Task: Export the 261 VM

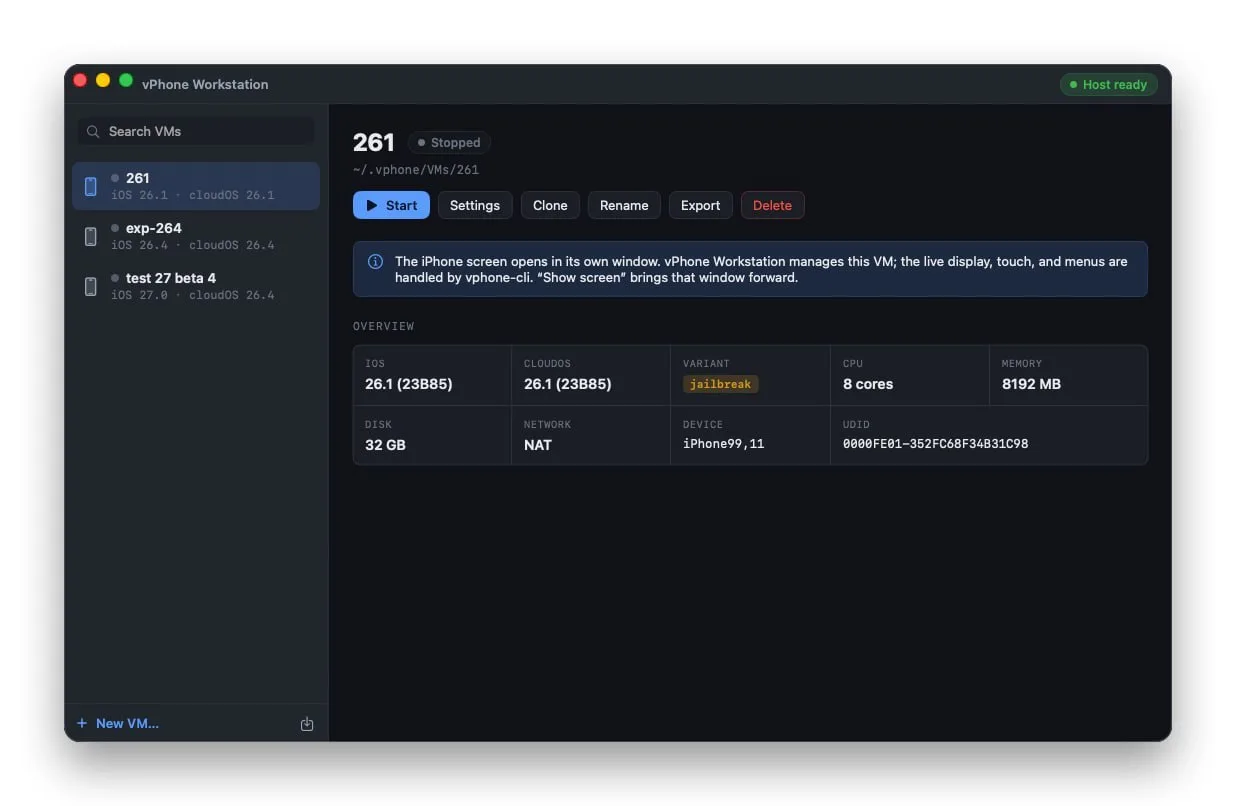Action: pos(700,205)
